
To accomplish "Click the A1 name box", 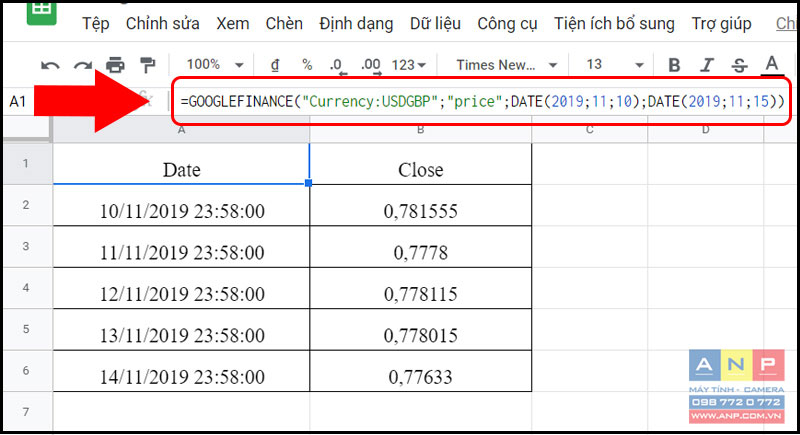I will 18,101.
